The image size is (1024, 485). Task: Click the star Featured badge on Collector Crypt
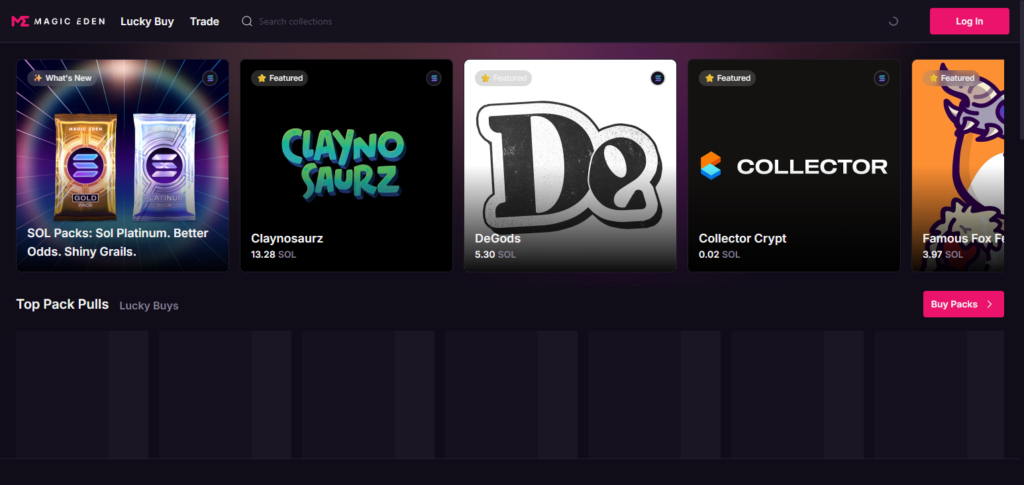[727, 78]
